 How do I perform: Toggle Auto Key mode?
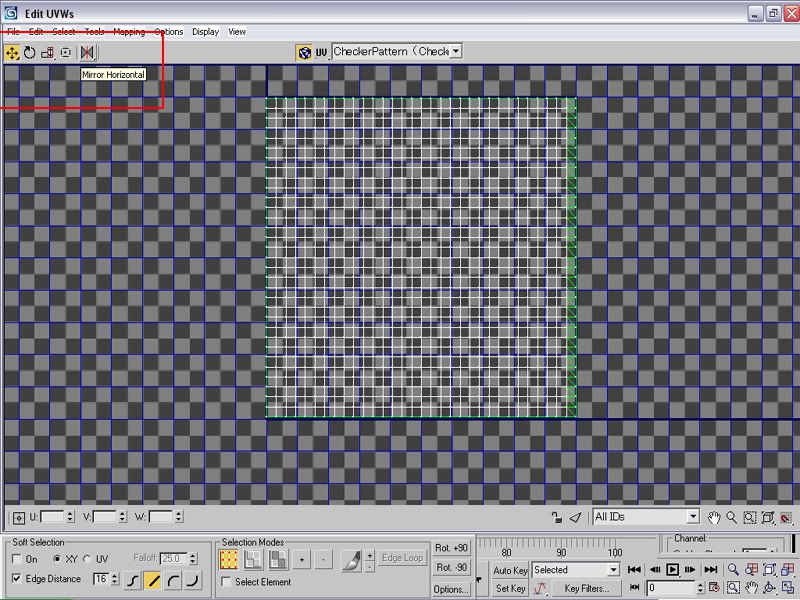point(510,570)
